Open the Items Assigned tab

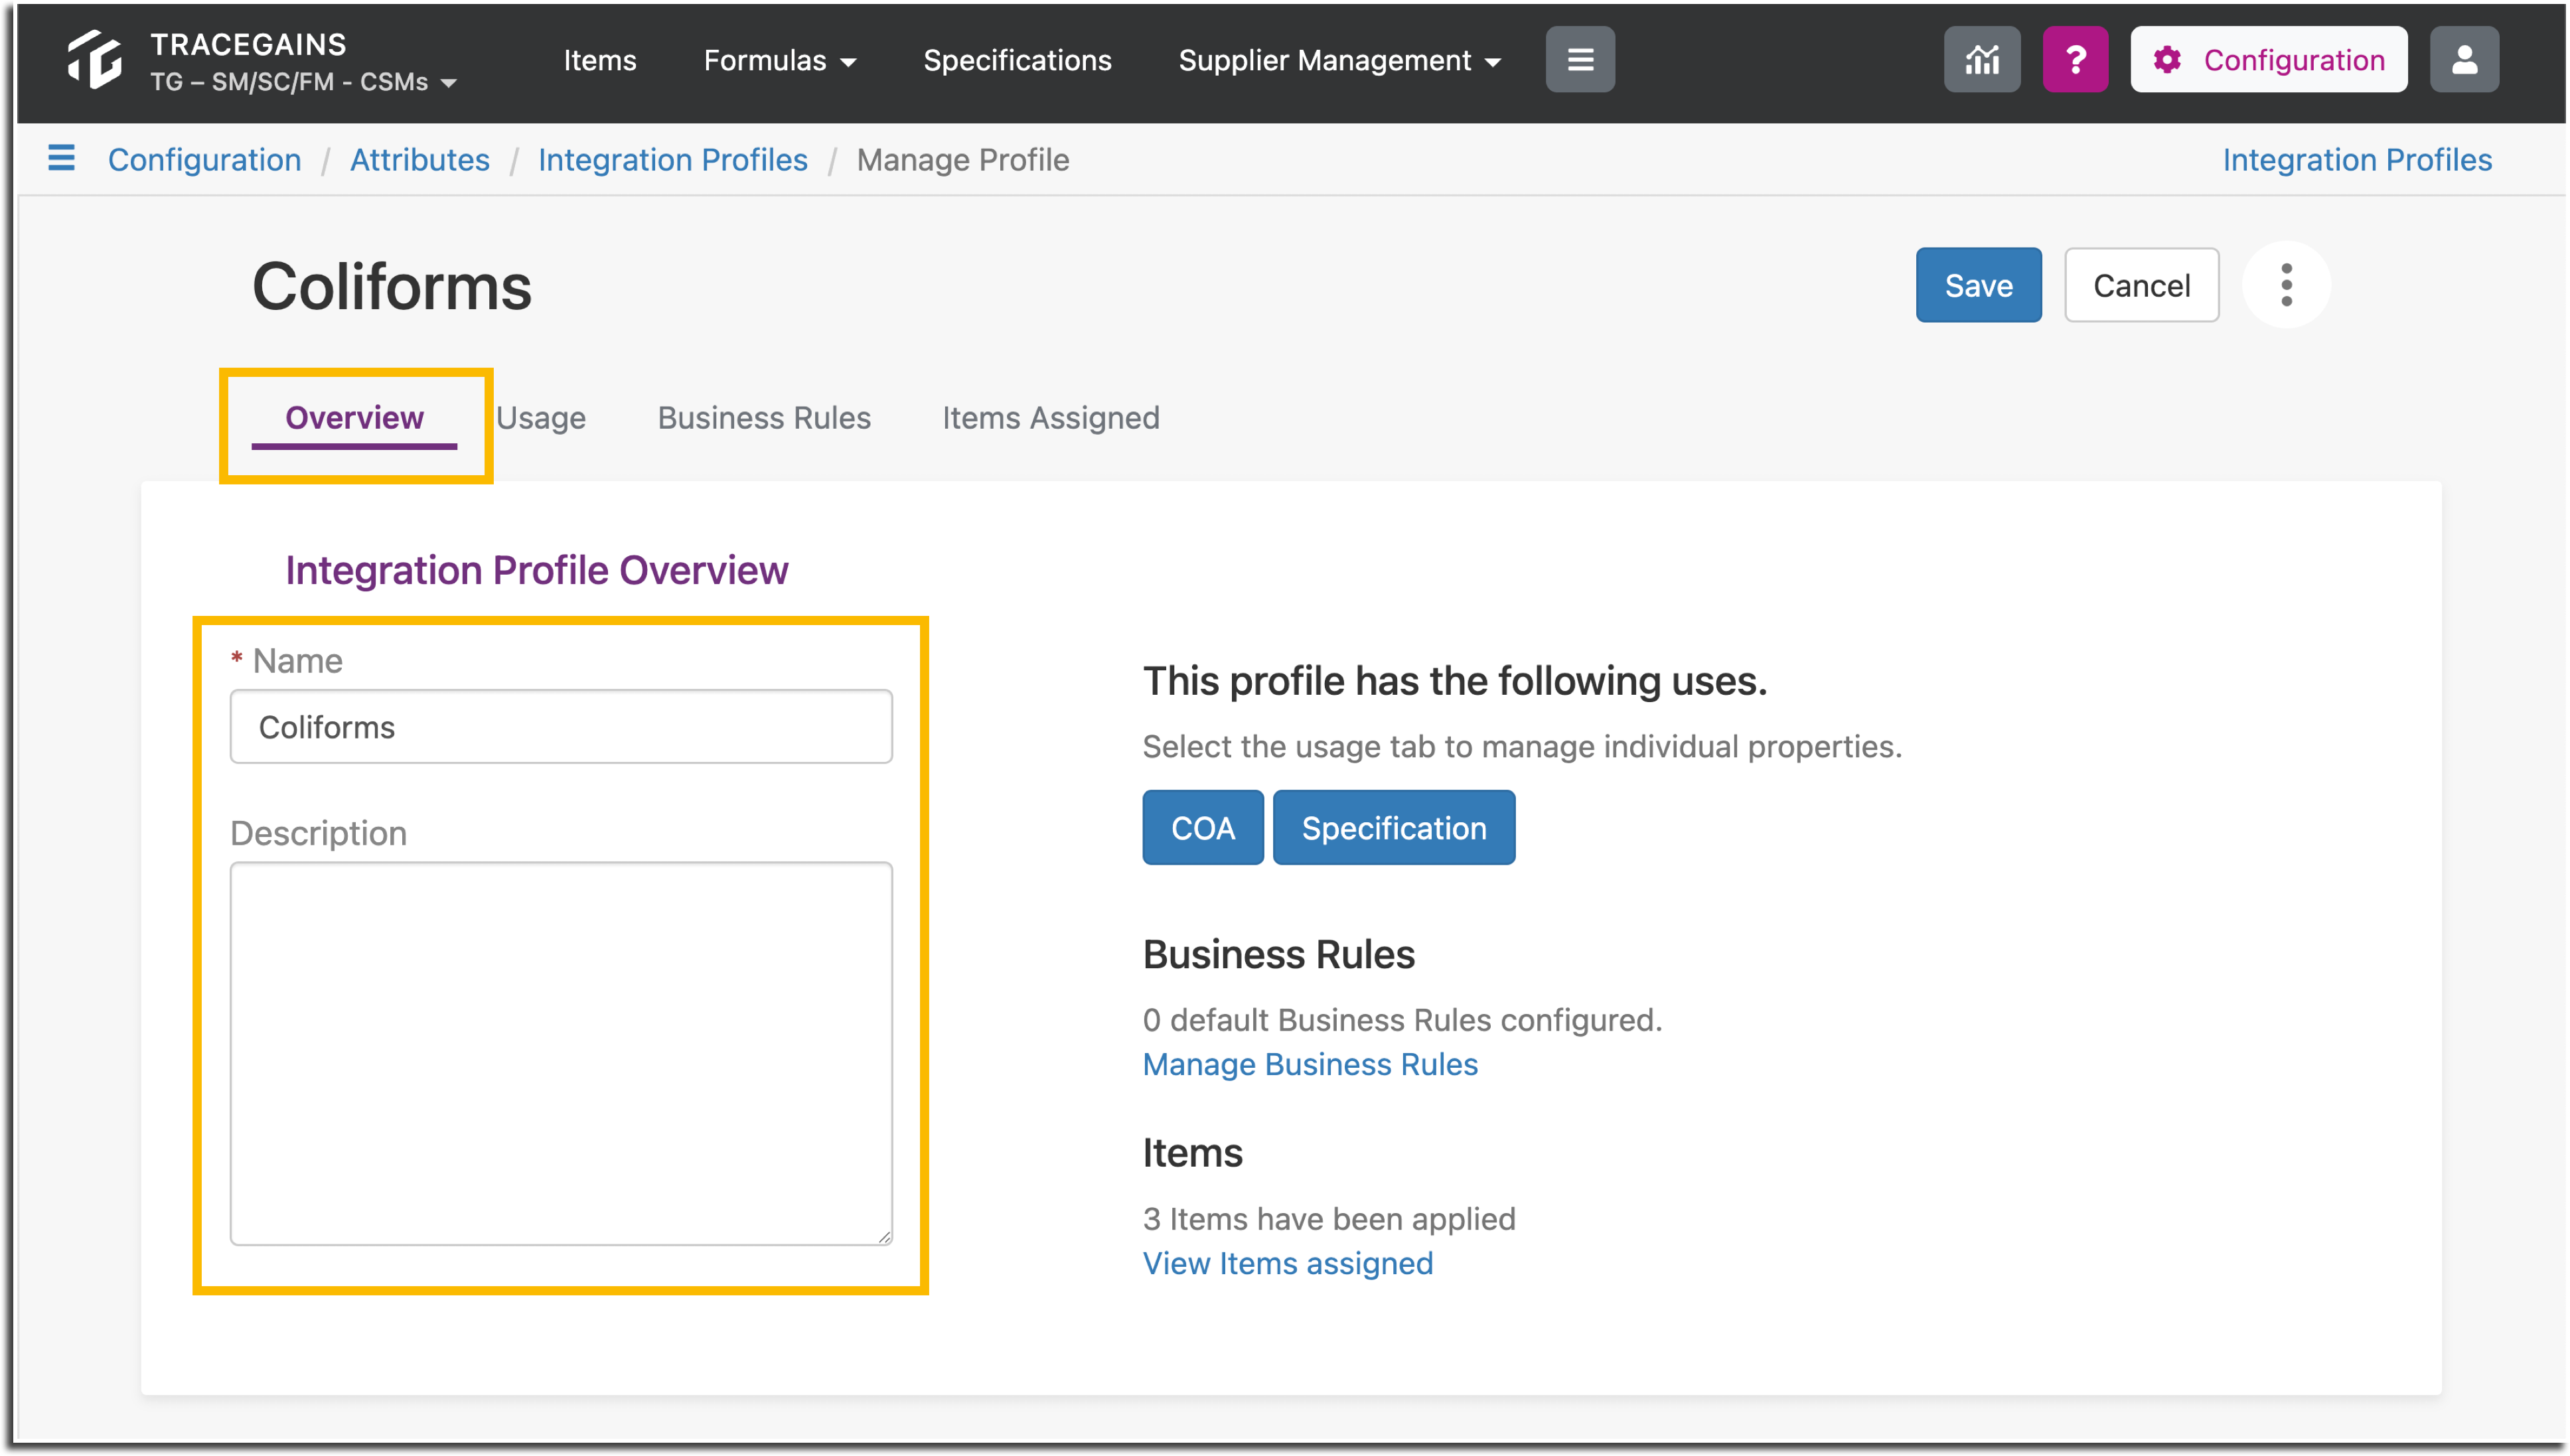(x=1051, y=418)
